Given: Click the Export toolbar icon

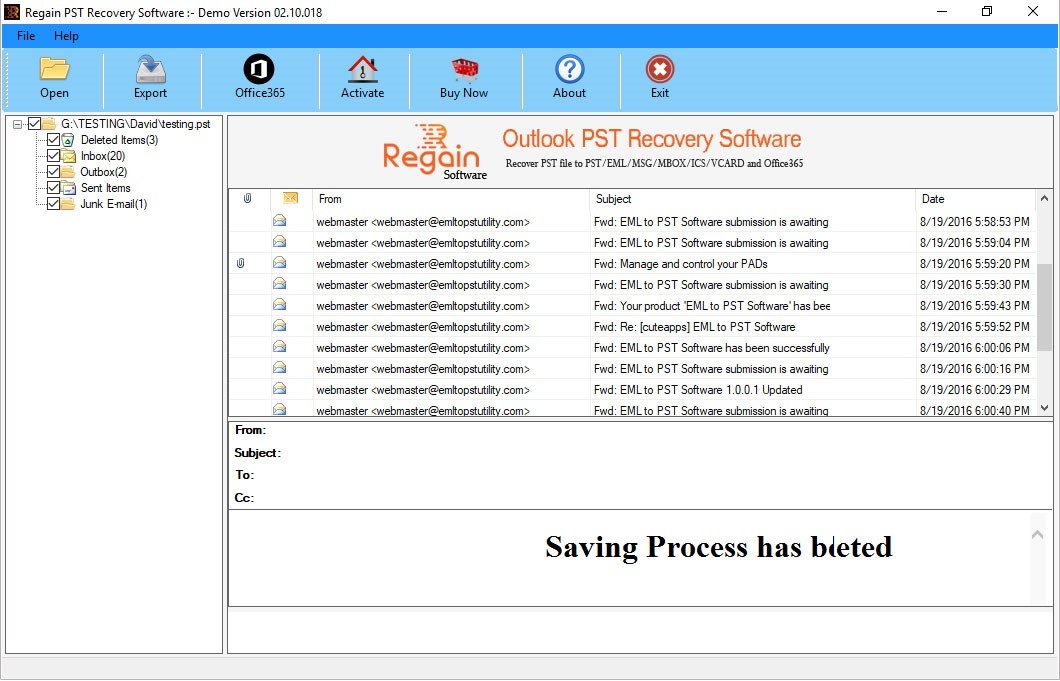Looking at the screenshot, I should (x=150, y=69).
